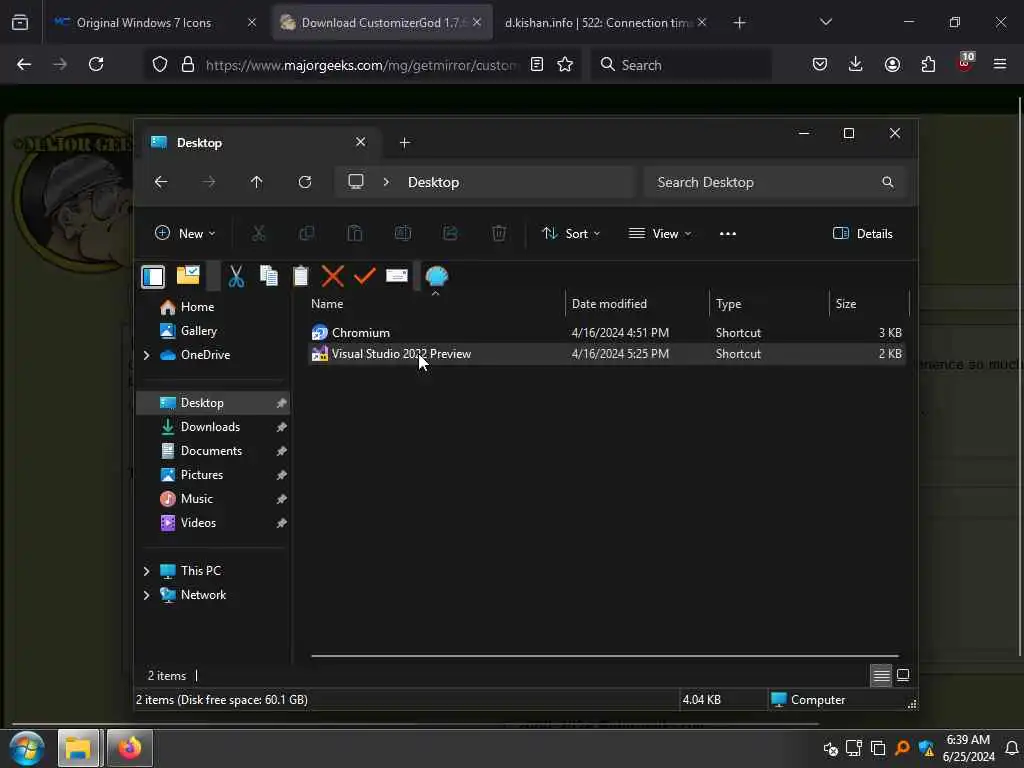
Task: Click the Windows Start orb
Action: [27, 748]
